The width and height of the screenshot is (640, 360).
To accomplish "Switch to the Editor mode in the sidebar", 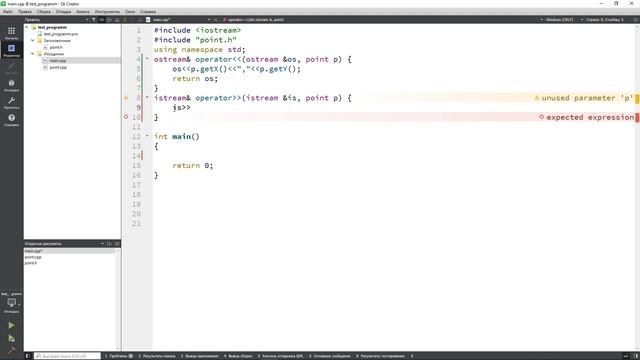I will pyautogui.click(x=11, y=50).
